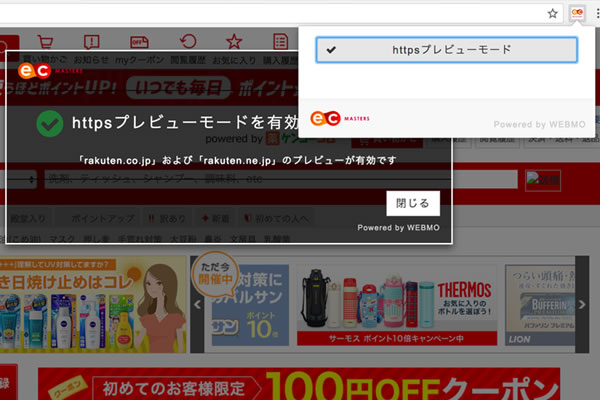
Task: Click the bookmark star in address bar
Action: tap(552, 13)
